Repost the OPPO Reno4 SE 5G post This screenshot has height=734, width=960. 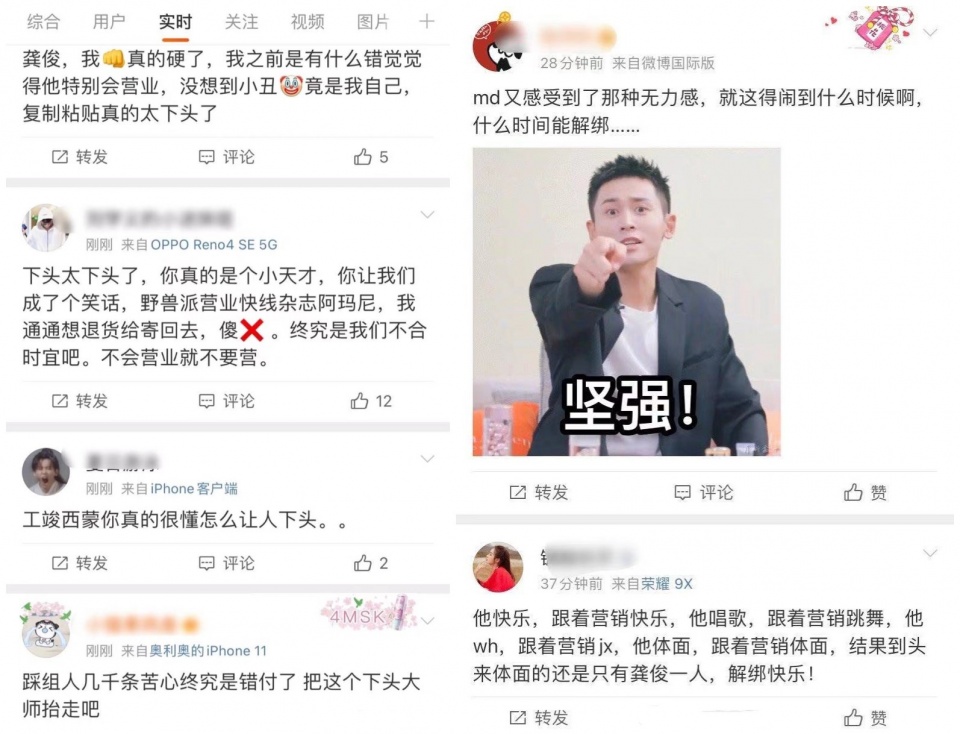click(x=80, y=401)
